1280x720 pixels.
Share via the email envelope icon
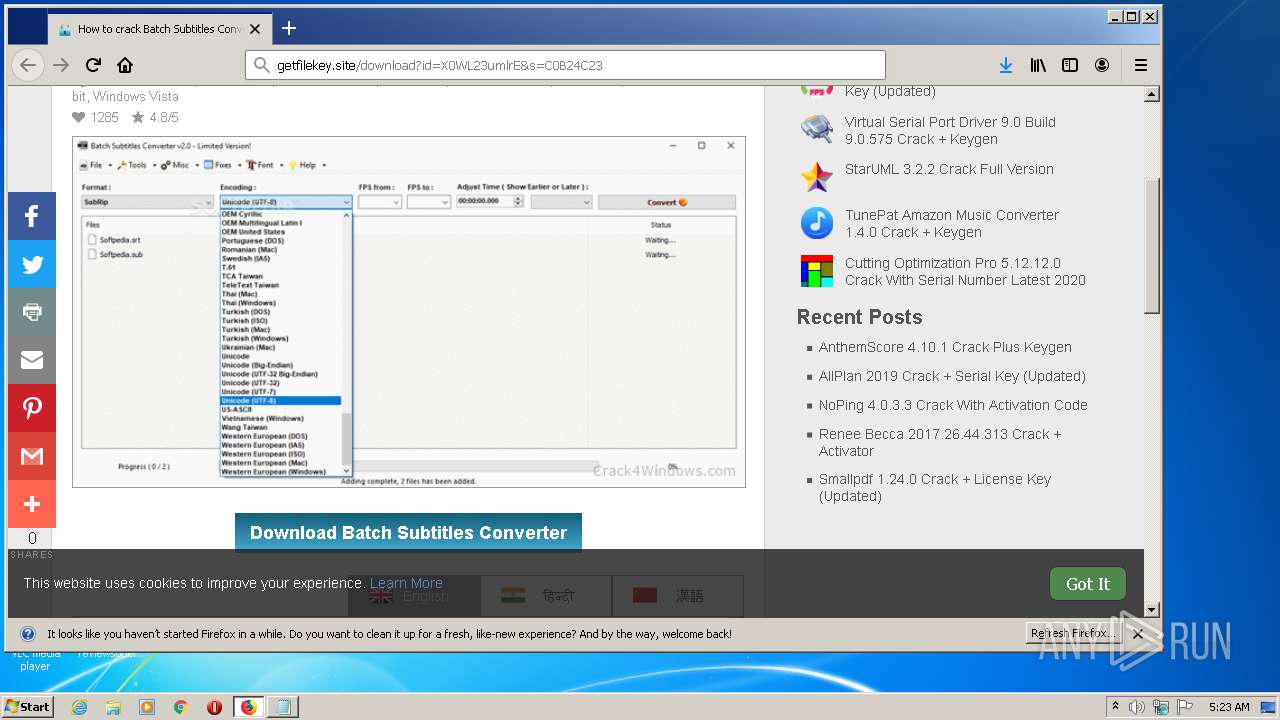pos(32,360)
